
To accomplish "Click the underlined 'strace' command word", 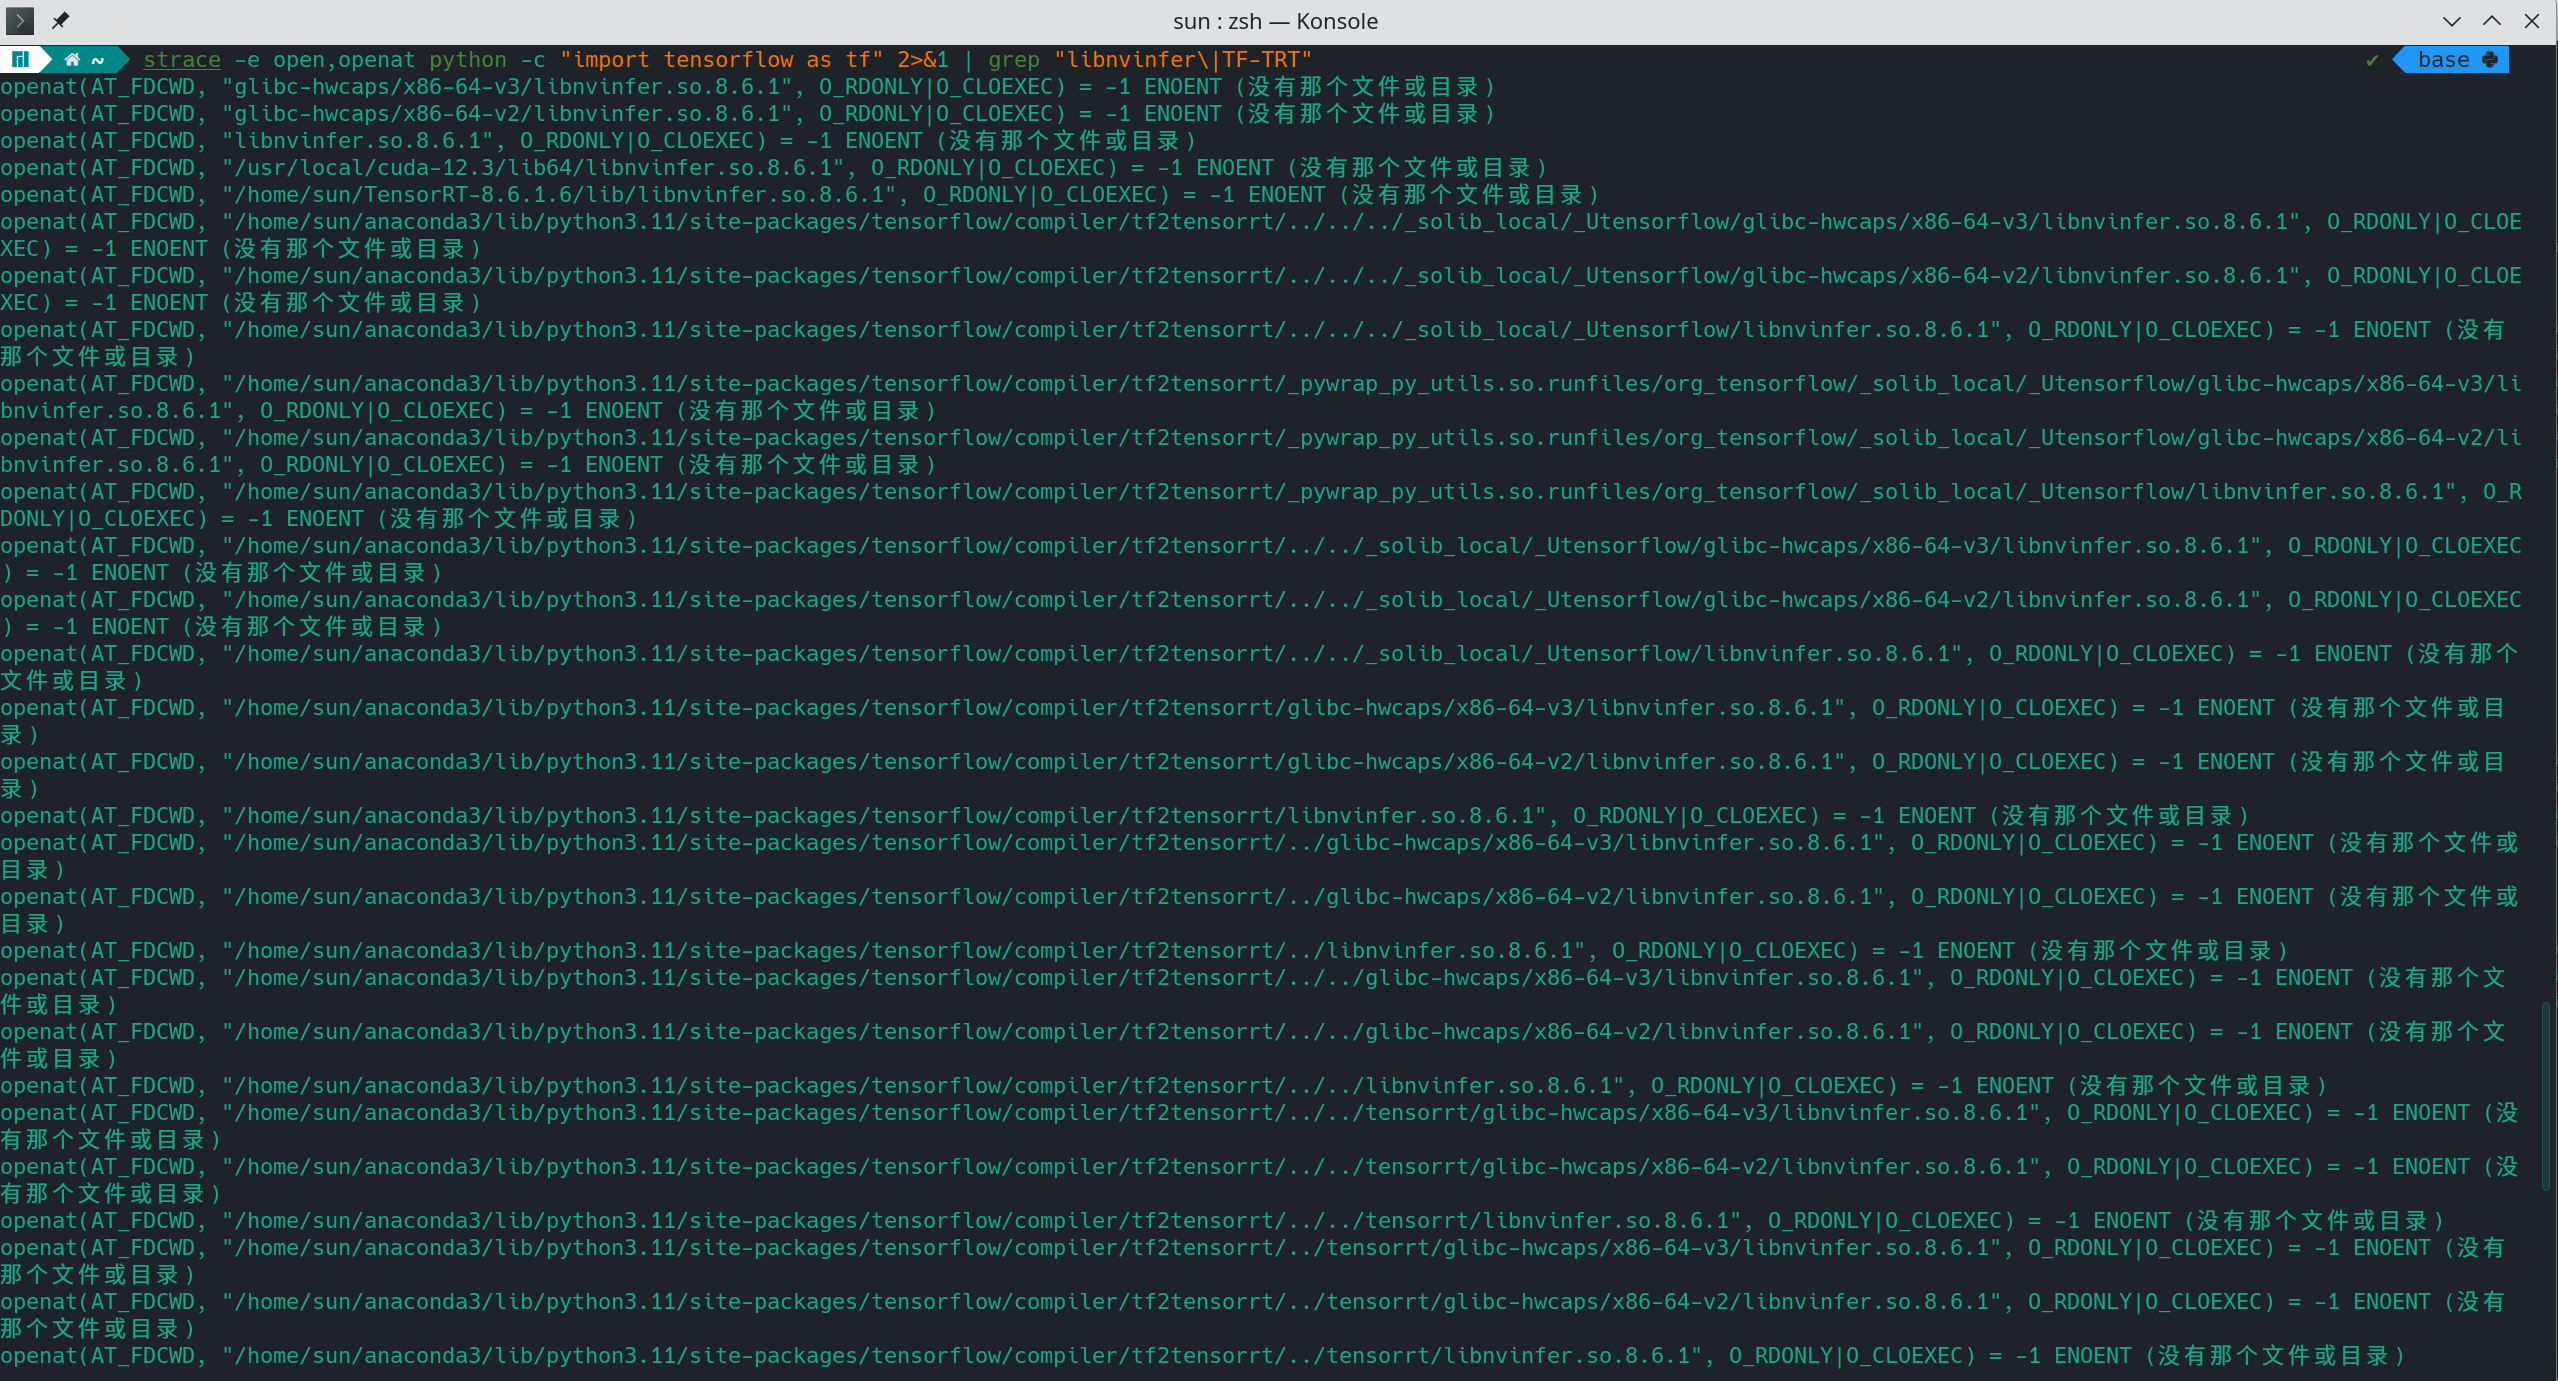I will [181, 60].
